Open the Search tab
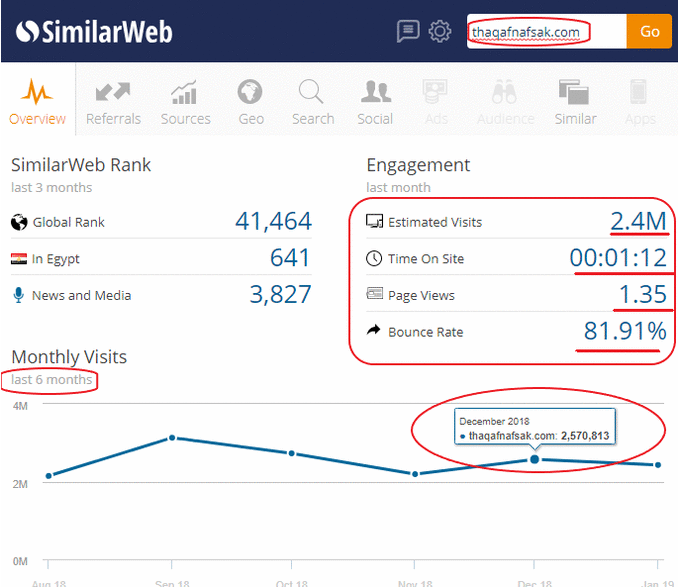Viewport: 678px width, 587px height. click(313, 102)
